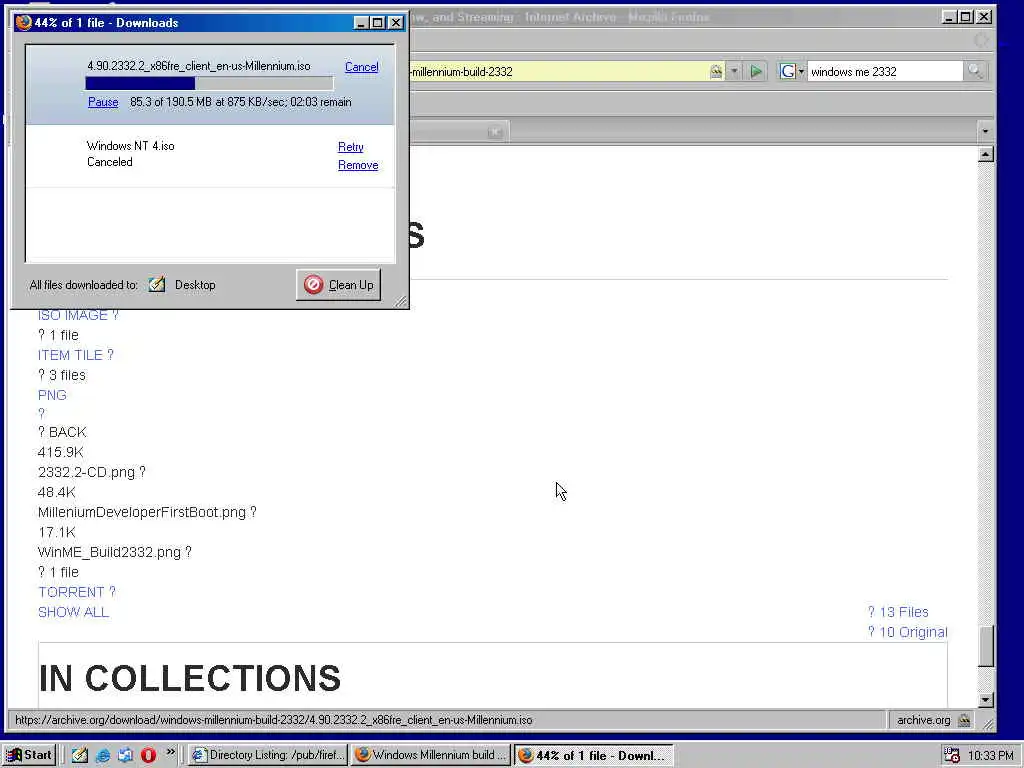Click MilleniumDeveloperFirstBoot.png file name
The width and height of the screenshot is (1024, 768).
coord(142,512)
